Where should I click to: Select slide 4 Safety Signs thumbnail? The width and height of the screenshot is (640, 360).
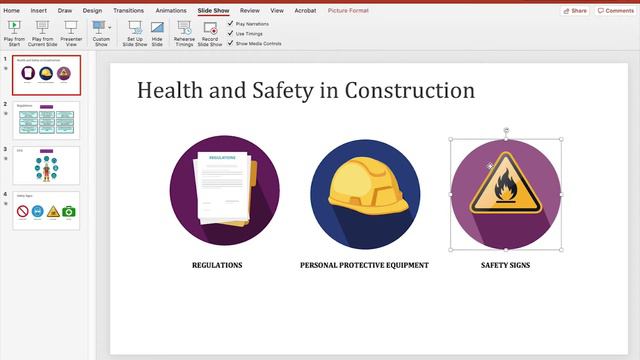click(46, 211)
